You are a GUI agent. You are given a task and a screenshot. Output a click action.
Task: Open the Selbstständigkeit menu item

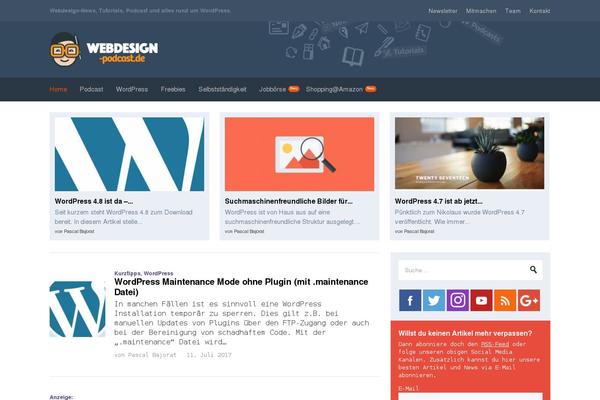[x=222, y=89]
